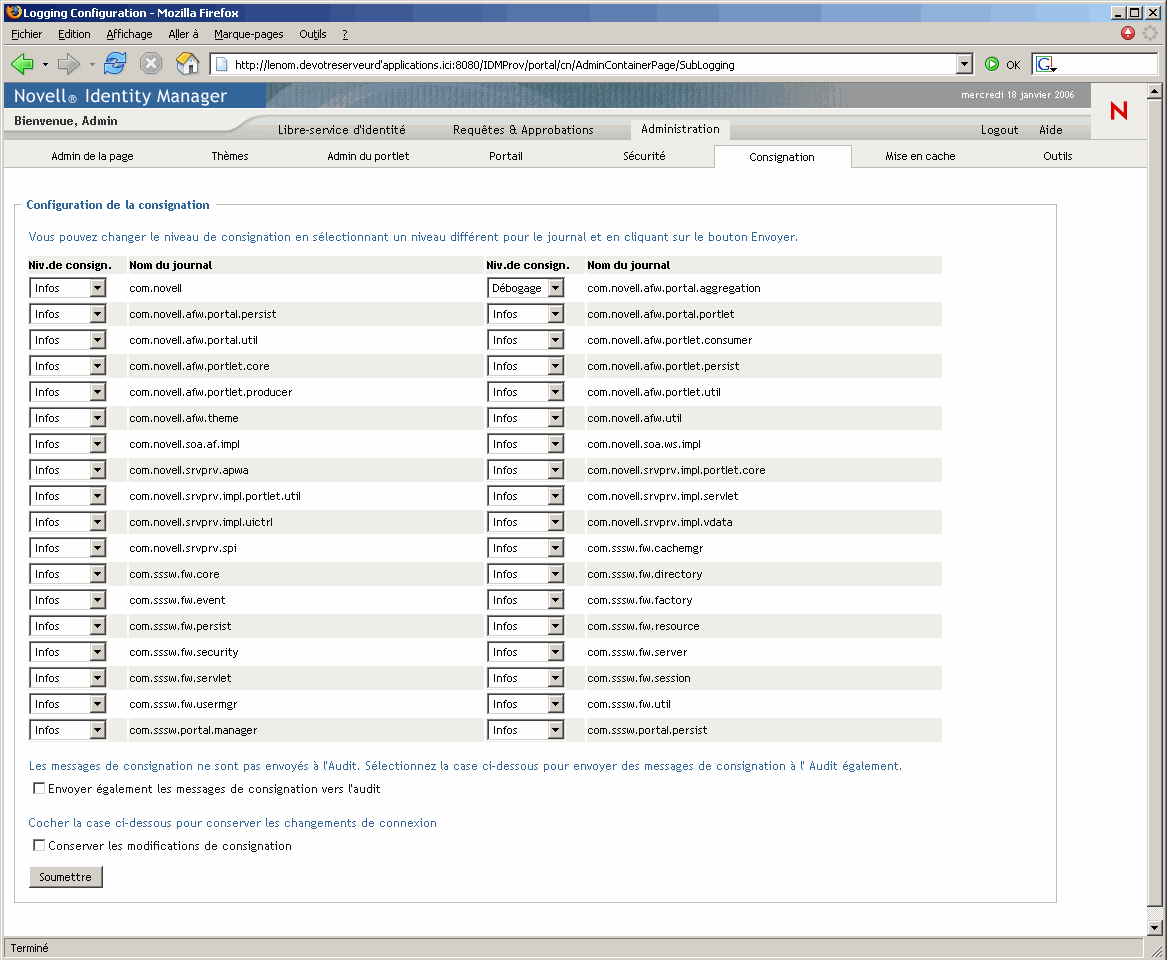Screen dimensions: 1167x960
Task: Open the Outils menu in the menu bar
Action: coord(313,34)
